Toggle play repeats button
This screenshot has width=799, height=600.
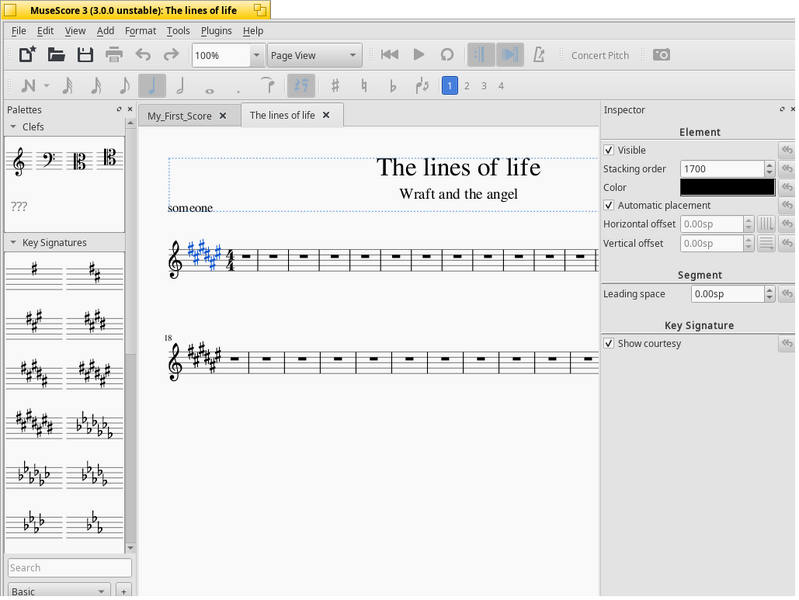click(481, 55)
